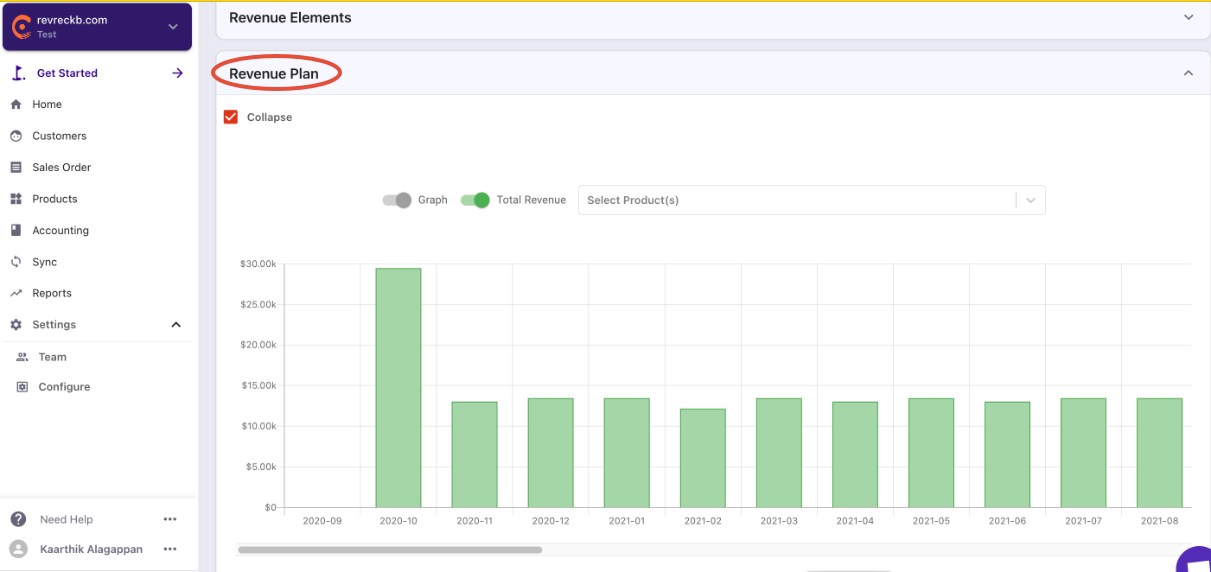
Task: Open the Reports page
Action: pyautogui.click(x=52, y=293)
